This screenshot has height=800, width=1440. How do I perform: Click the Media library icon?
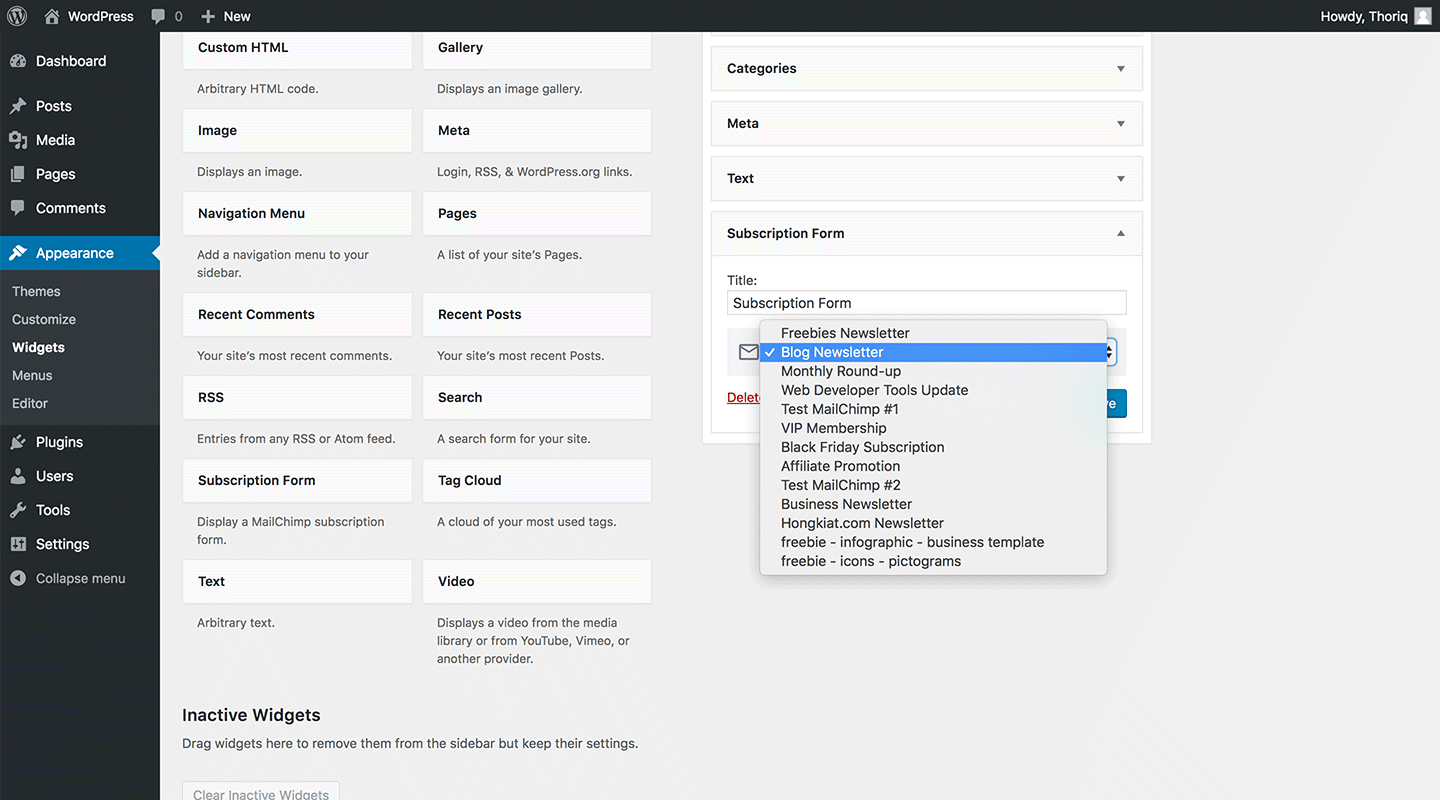pos(18,140)
